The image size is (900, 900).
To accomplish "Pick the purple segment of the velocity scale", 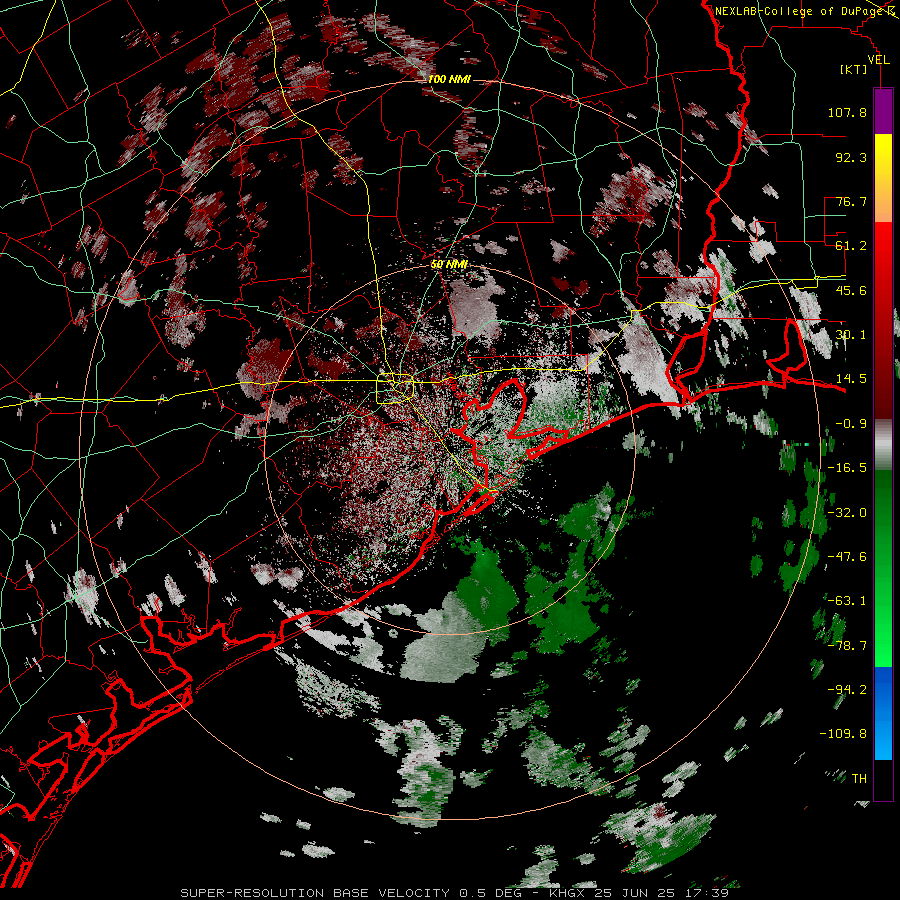I will coord(883,111).
